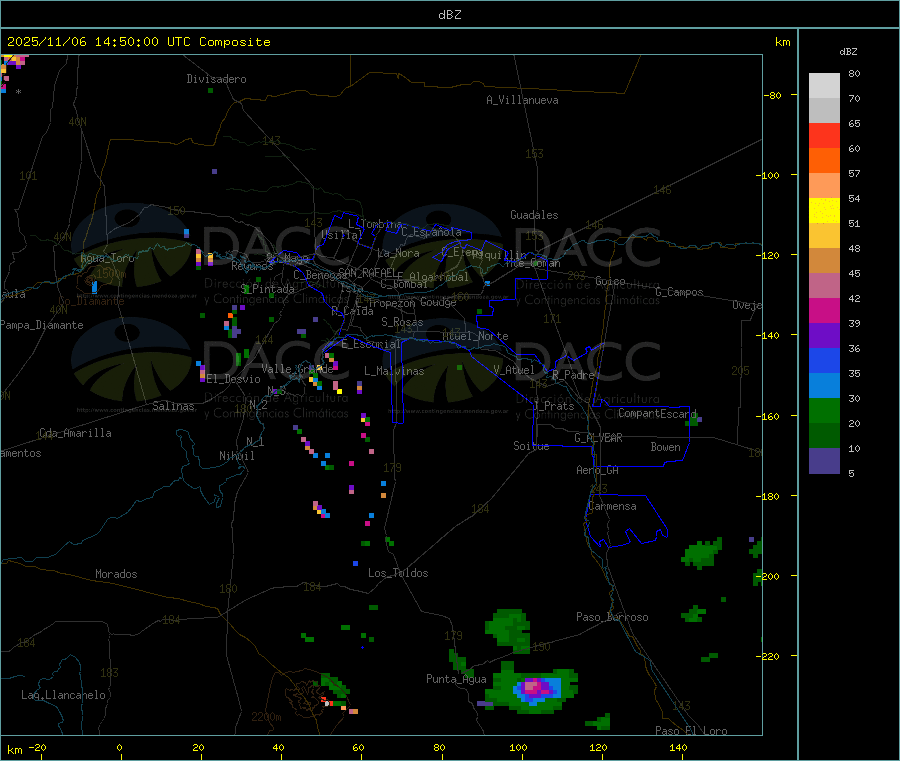
Task: Click the C_Española location label
Action: coord(432,232)
